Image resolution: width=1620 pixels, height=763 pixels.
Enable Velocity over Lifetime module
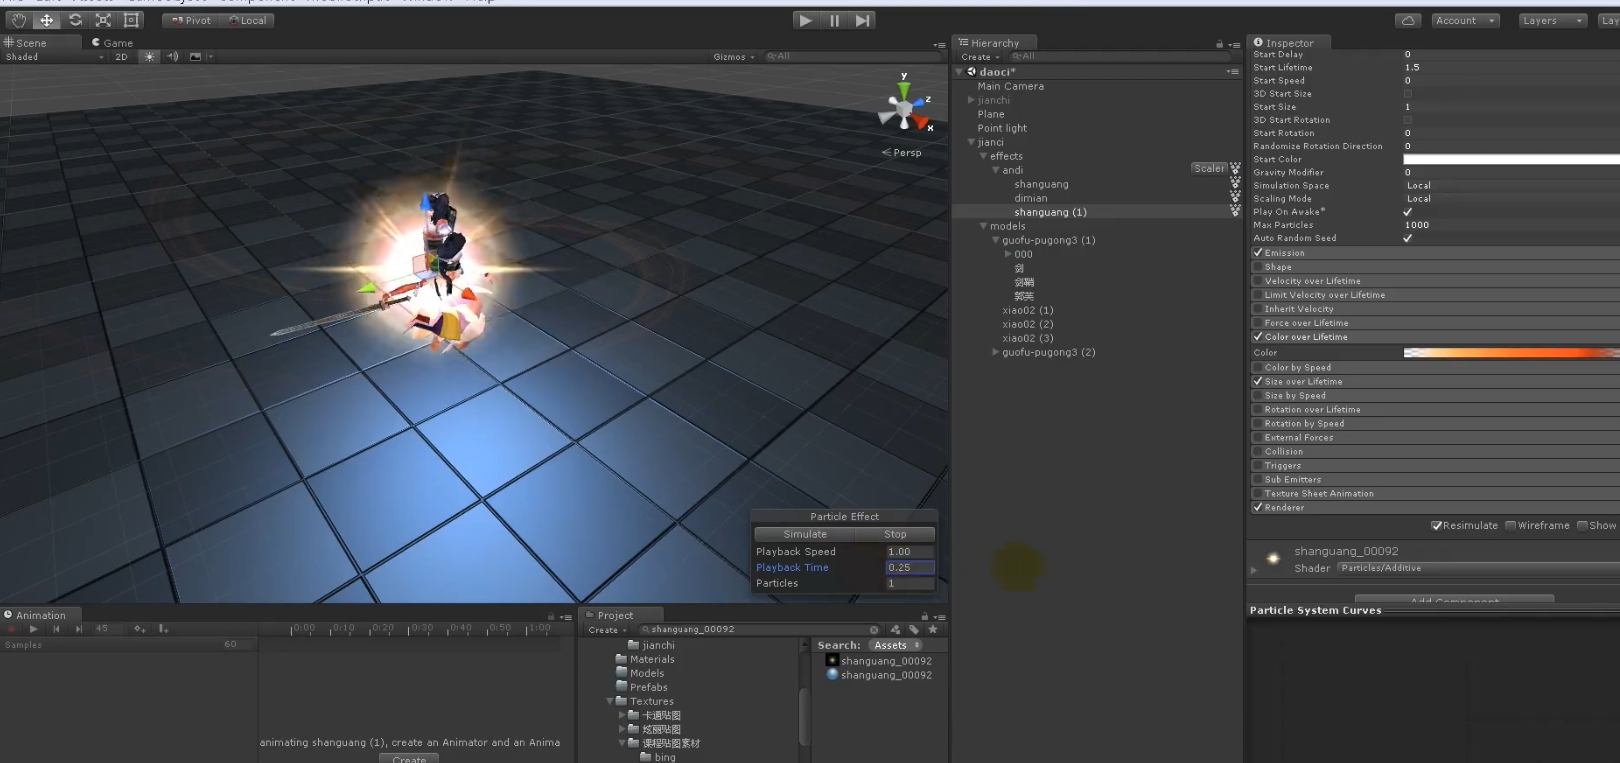(x=1258, y=281)
